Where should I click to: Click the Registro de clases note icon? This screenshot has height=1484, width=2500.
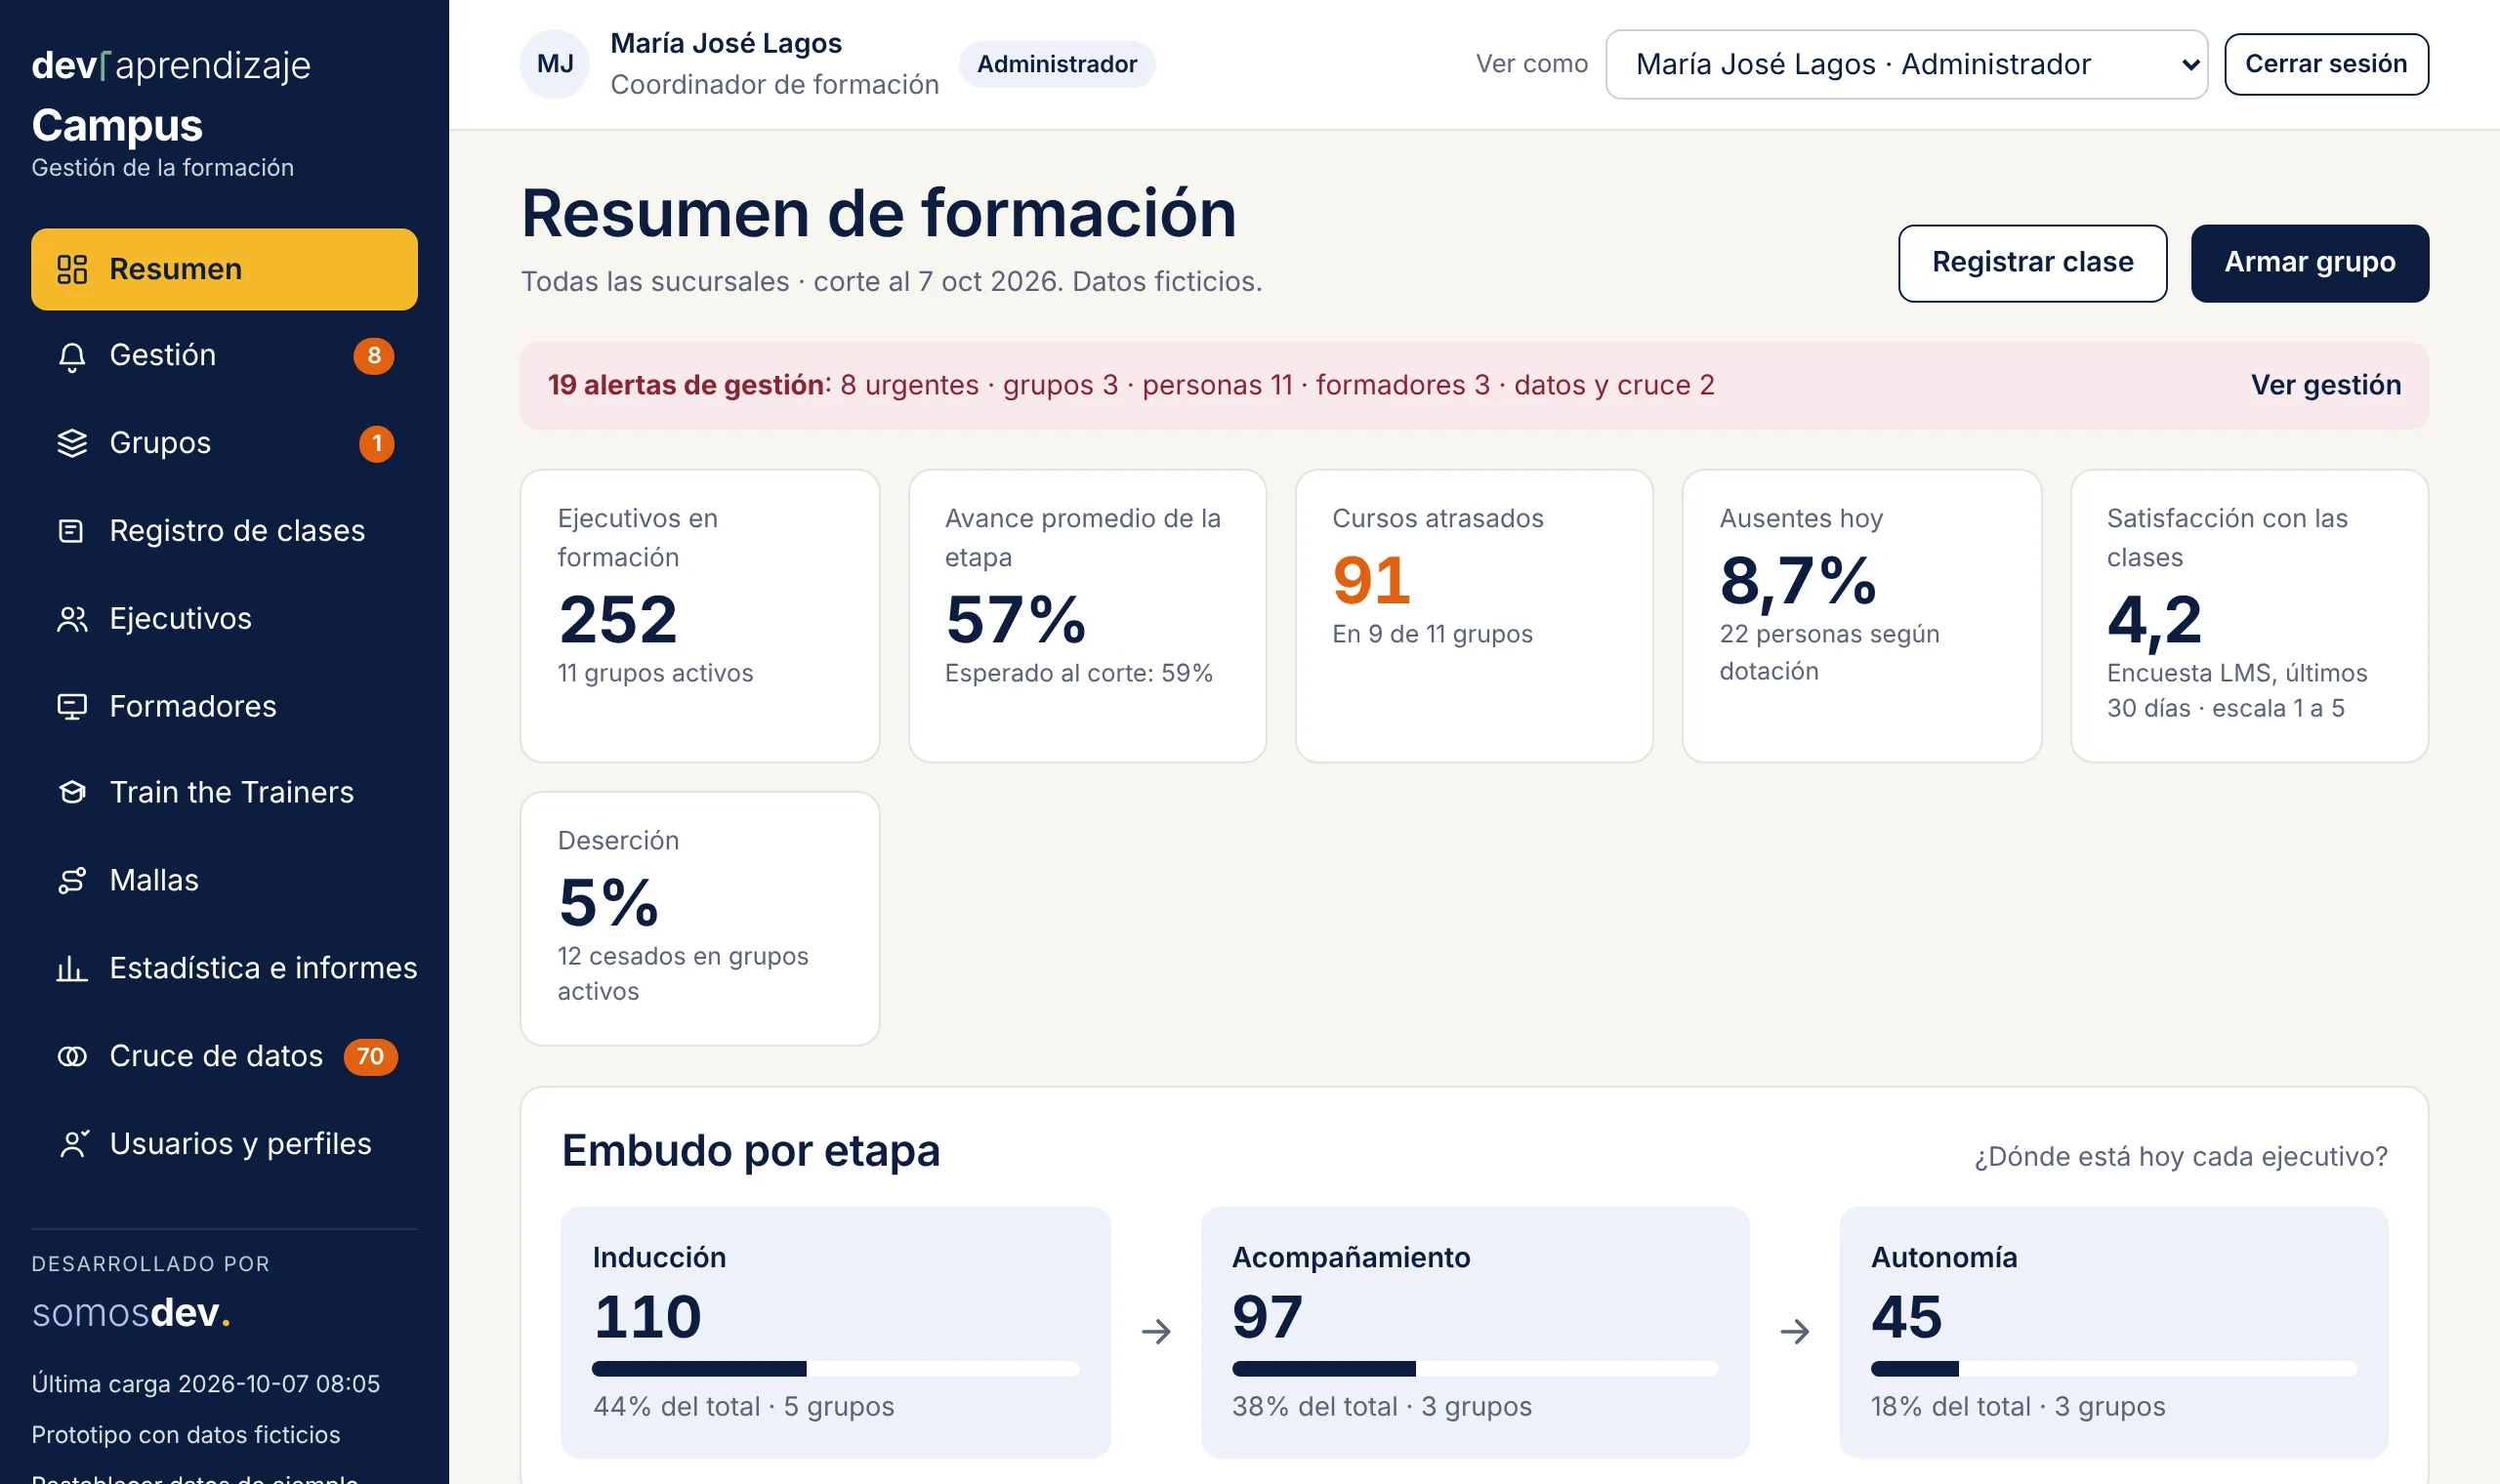tap(72, 531)
